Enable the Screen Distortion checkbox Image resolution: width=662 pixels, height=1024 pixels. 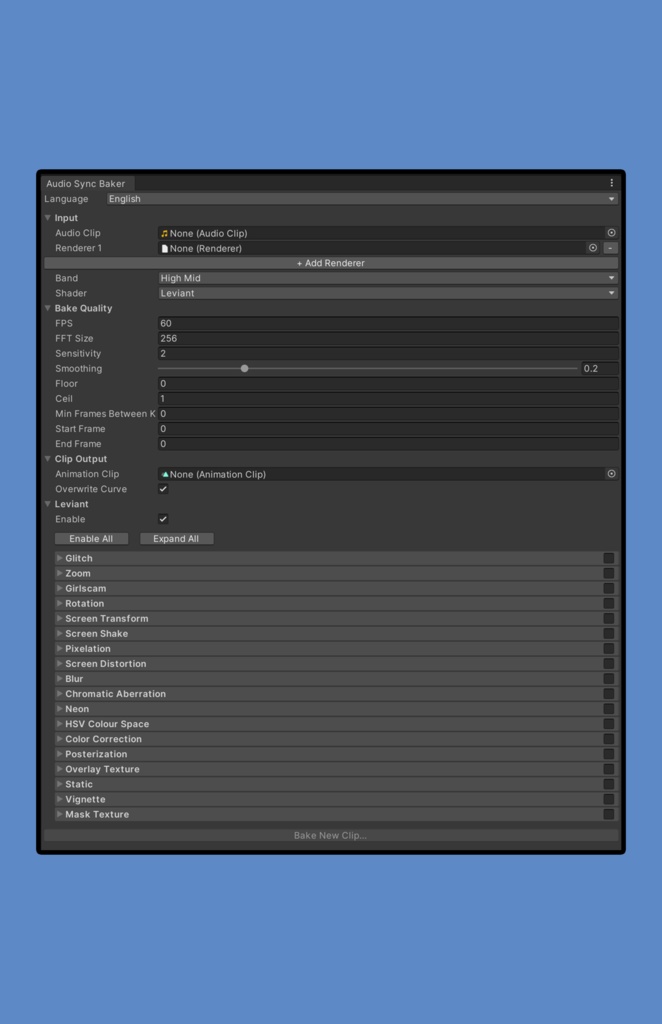(608, 664)
